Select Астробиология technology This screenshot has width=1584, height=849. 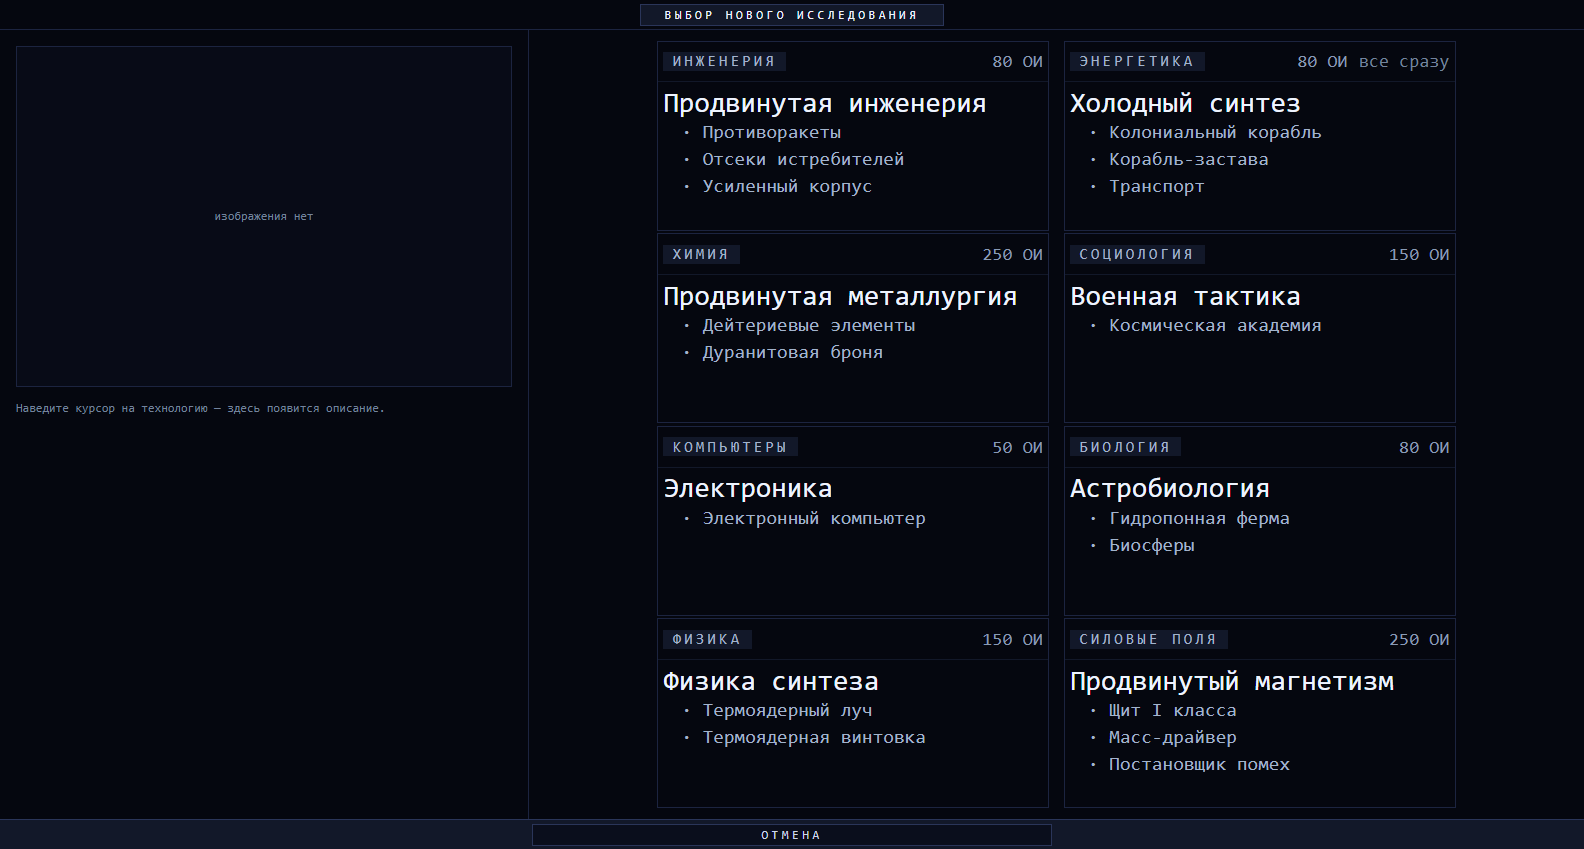1259,521
